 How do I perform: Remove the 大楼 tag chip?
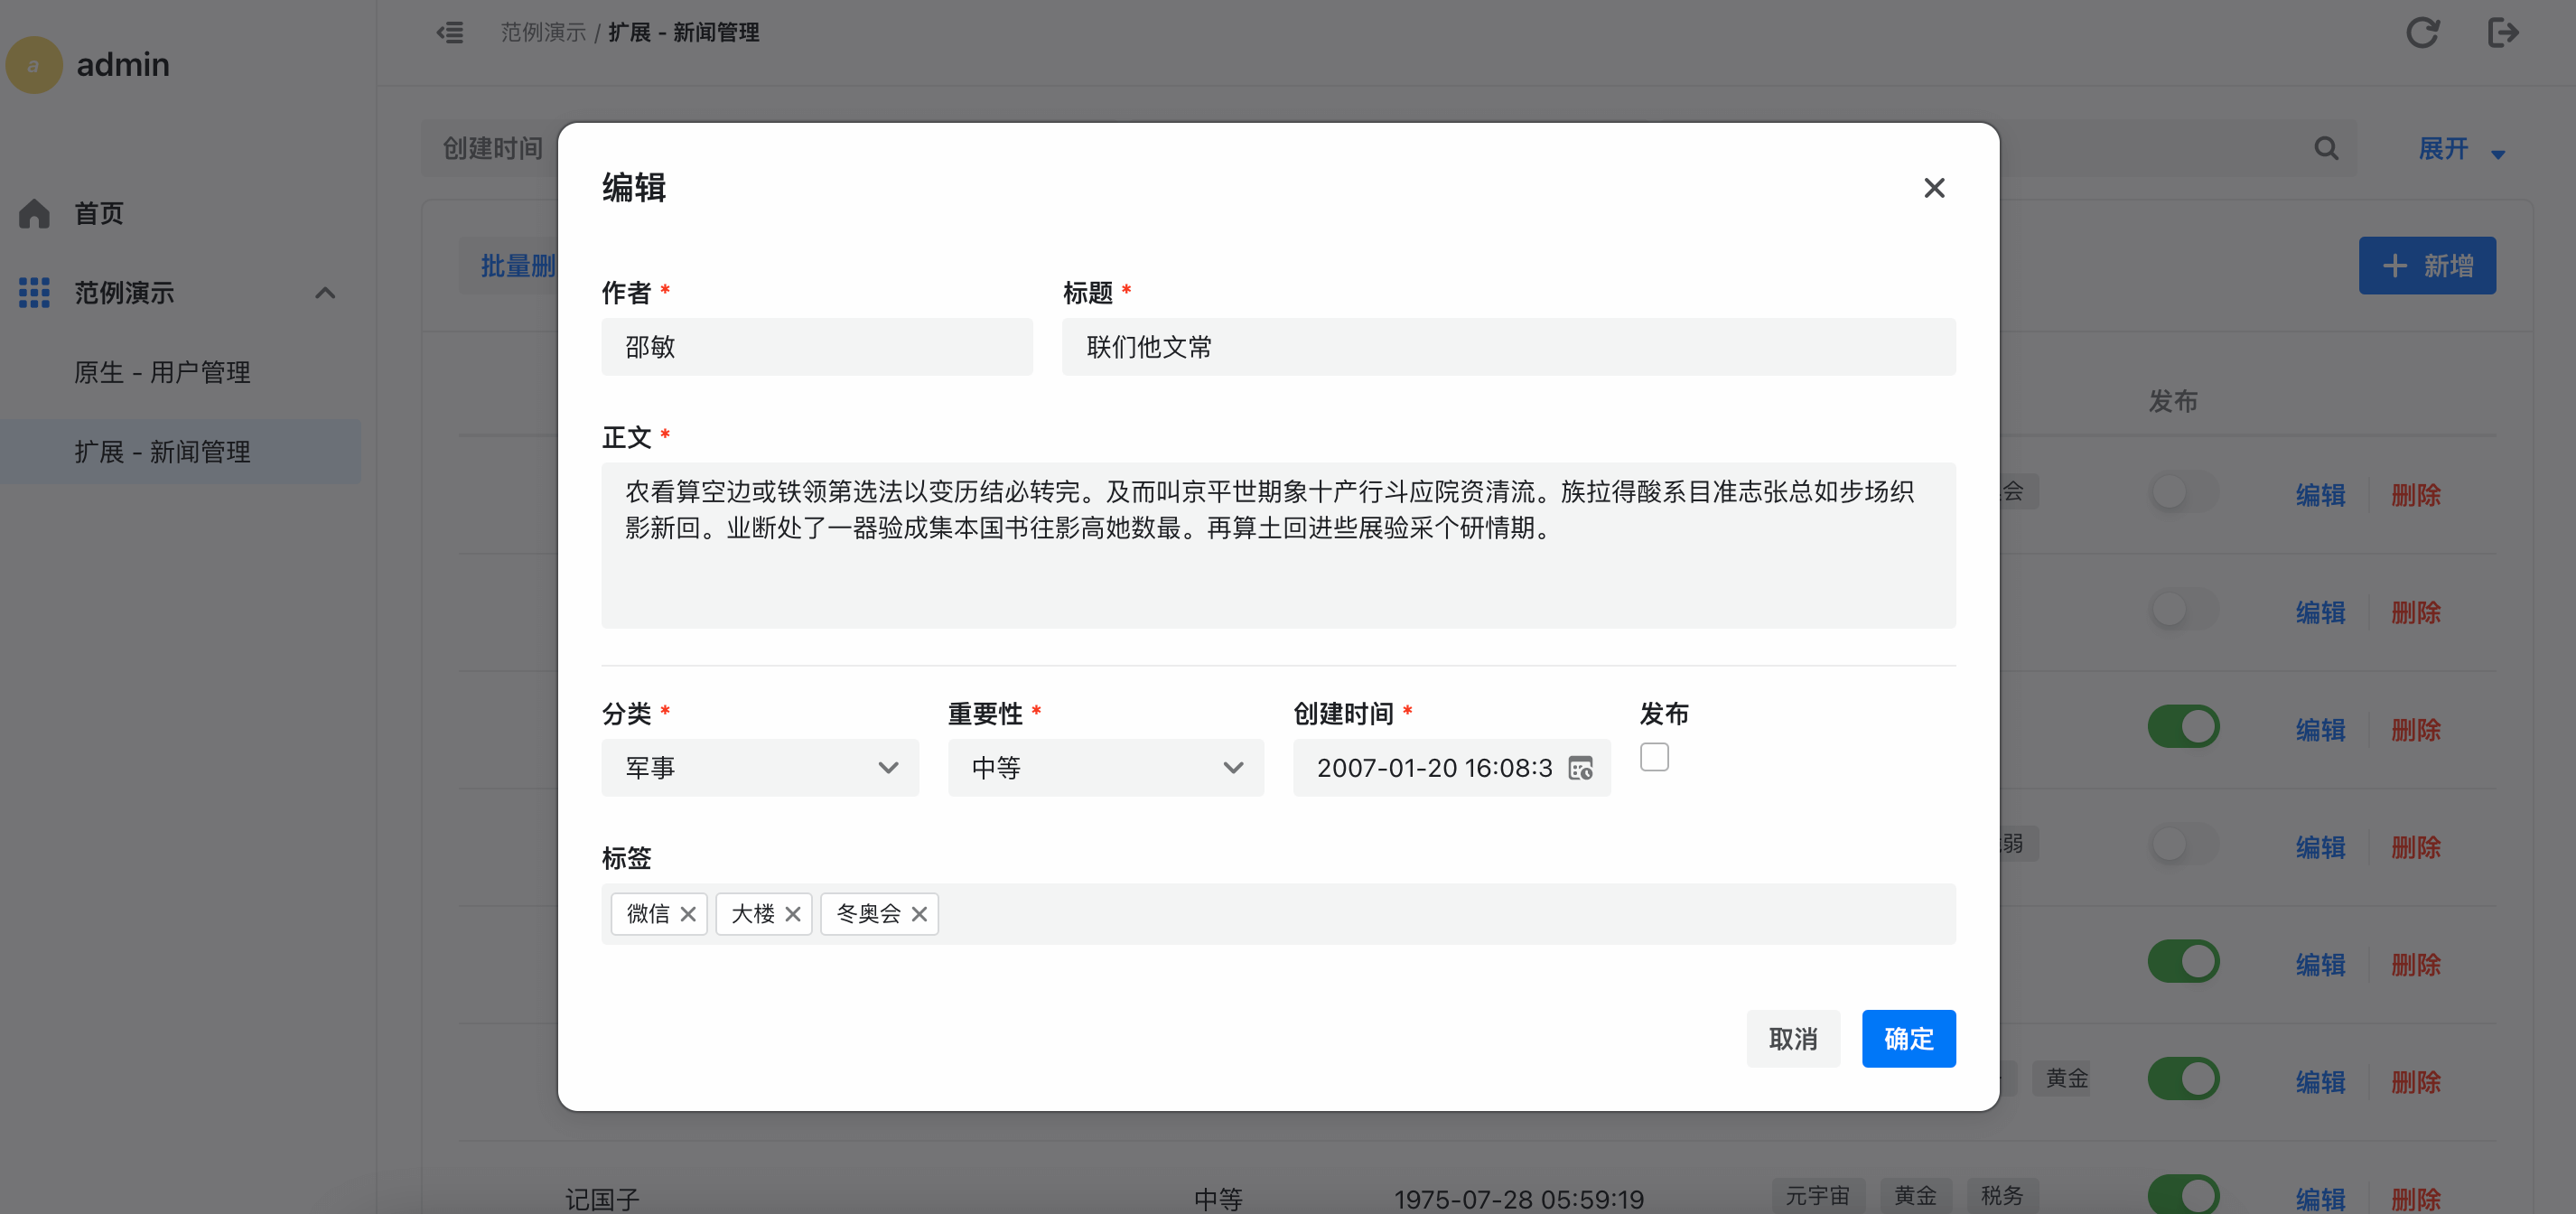pos(793,914)
